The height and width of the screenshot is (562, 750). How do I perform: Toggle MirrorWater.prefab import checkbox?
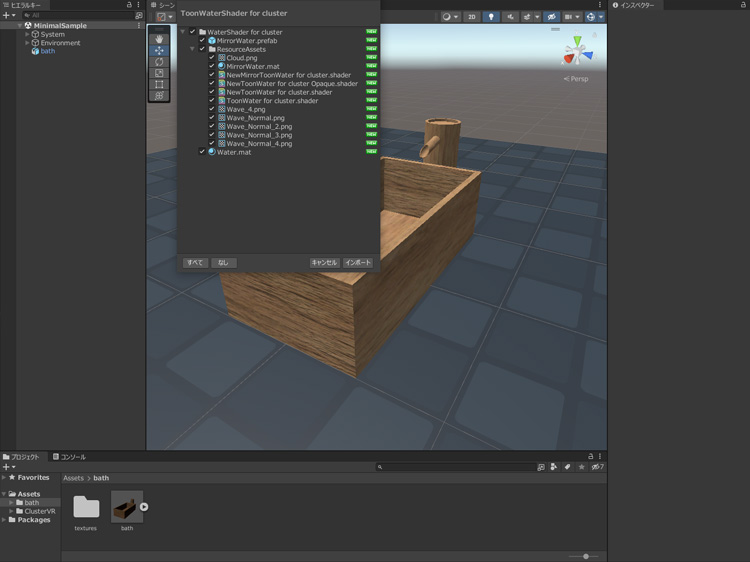(202, 41)
